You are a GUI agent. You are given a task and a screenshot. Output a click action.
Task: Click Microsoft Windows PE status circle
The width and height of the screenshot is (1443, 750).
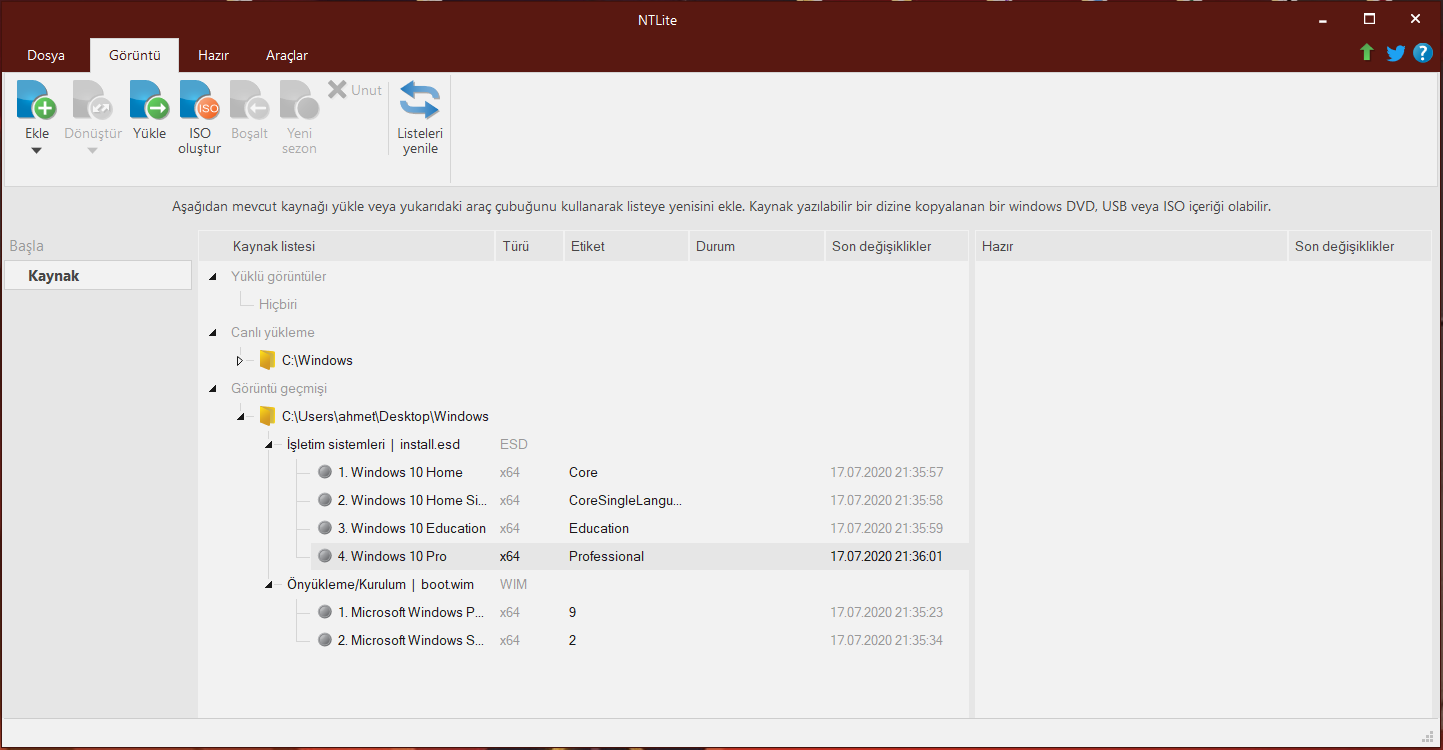(x=325, y=612)
